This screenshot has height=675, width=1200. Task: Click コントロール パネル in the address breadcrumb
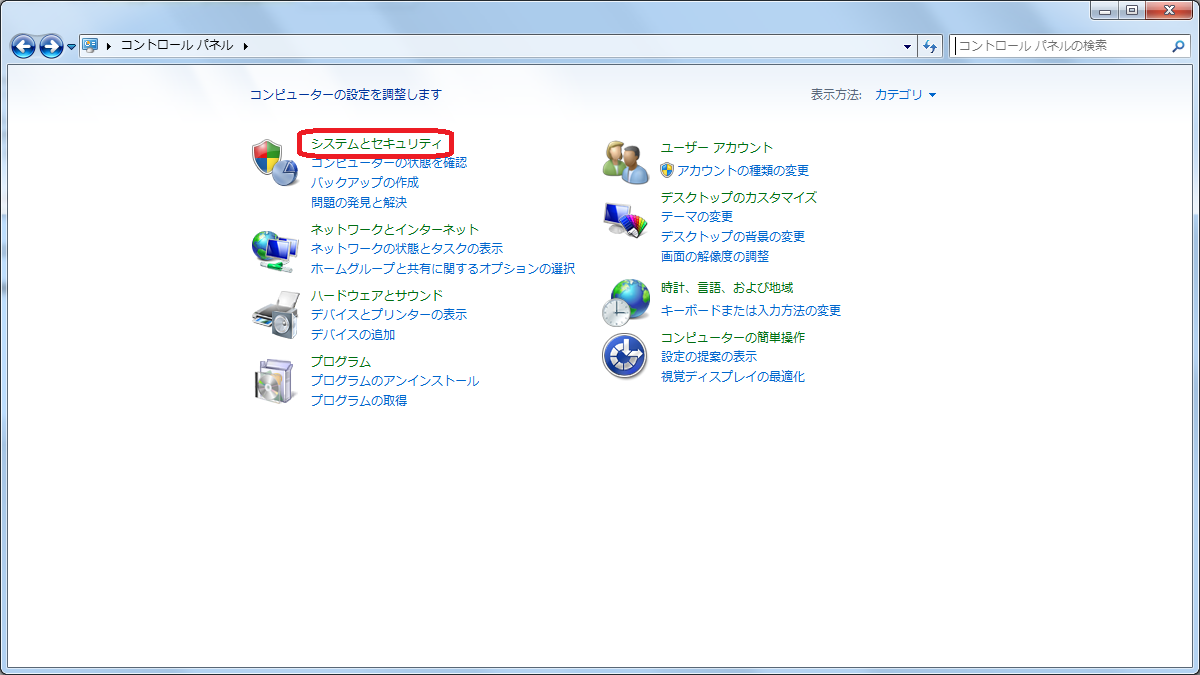[x=176, y=46]
